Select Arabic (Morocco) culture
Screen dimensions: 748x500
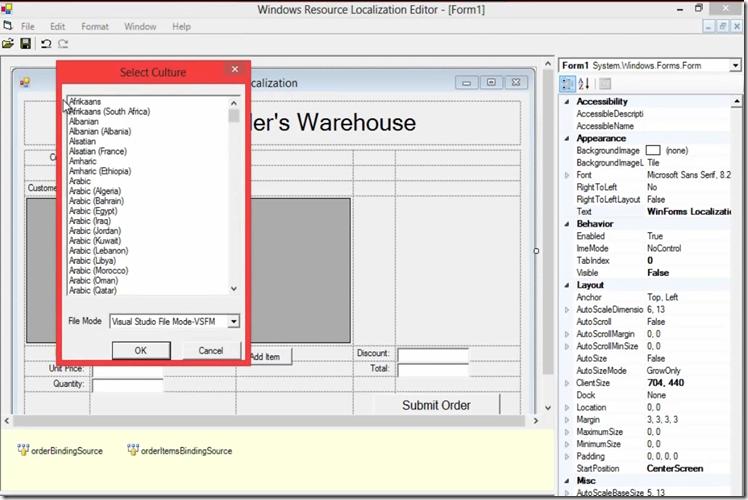pyautogui.click(x=98, y=271)
